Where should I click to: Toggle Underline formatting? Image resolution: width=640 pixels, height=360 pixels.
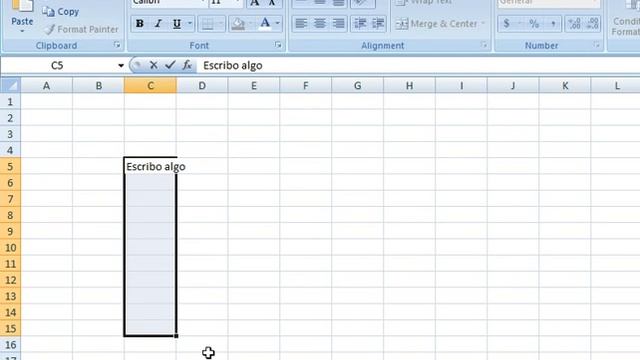pos(177,24)
